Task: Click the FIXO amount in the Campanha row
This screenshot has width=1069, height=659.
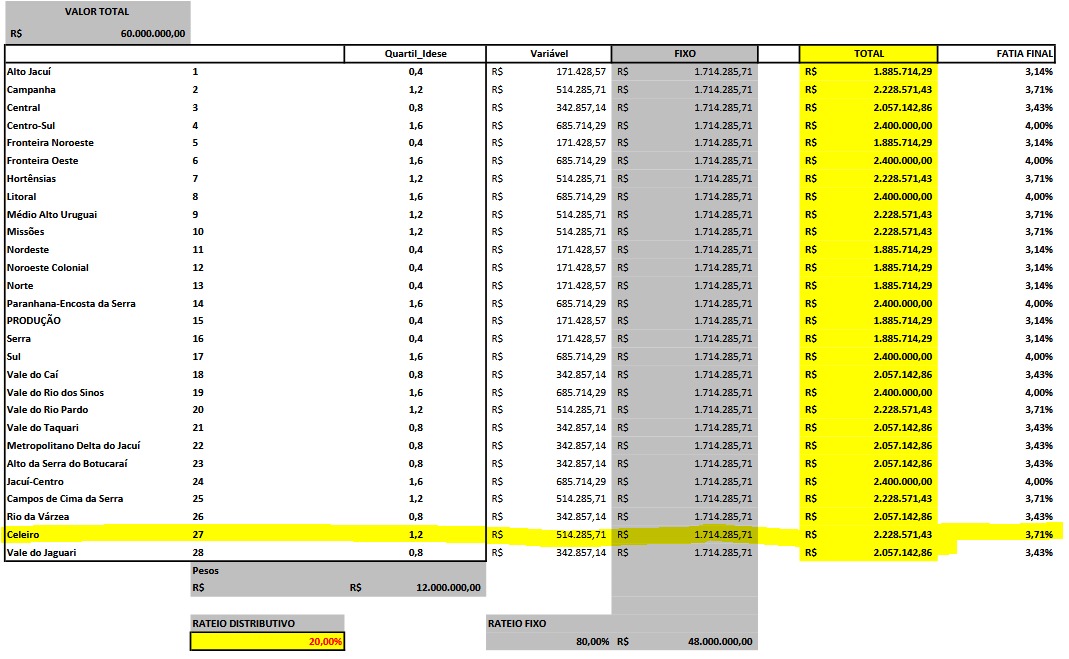Action: 723,90
